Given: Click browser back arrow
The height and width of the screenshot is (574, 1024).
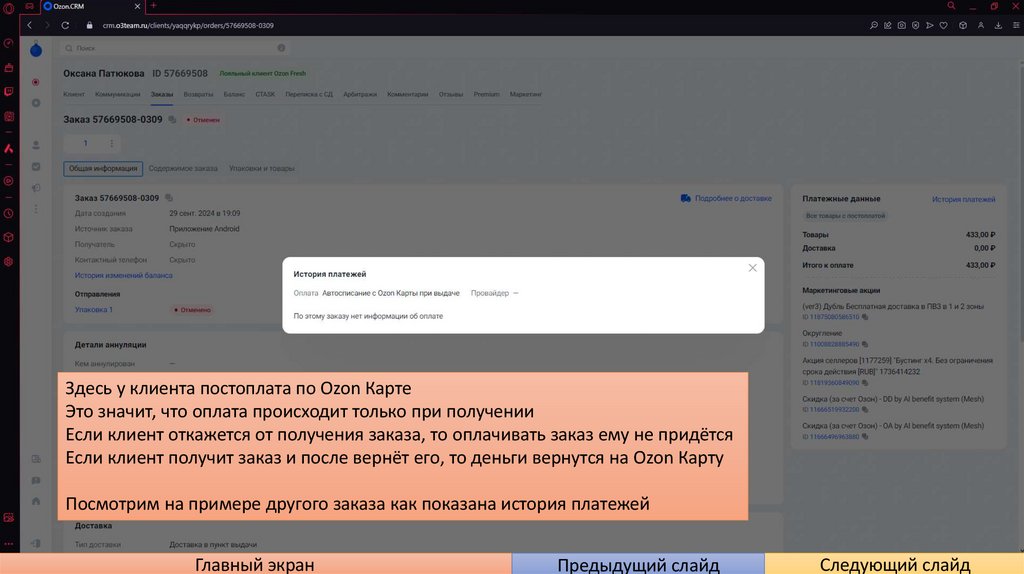Looking at the screenshot, I should 29,25.
